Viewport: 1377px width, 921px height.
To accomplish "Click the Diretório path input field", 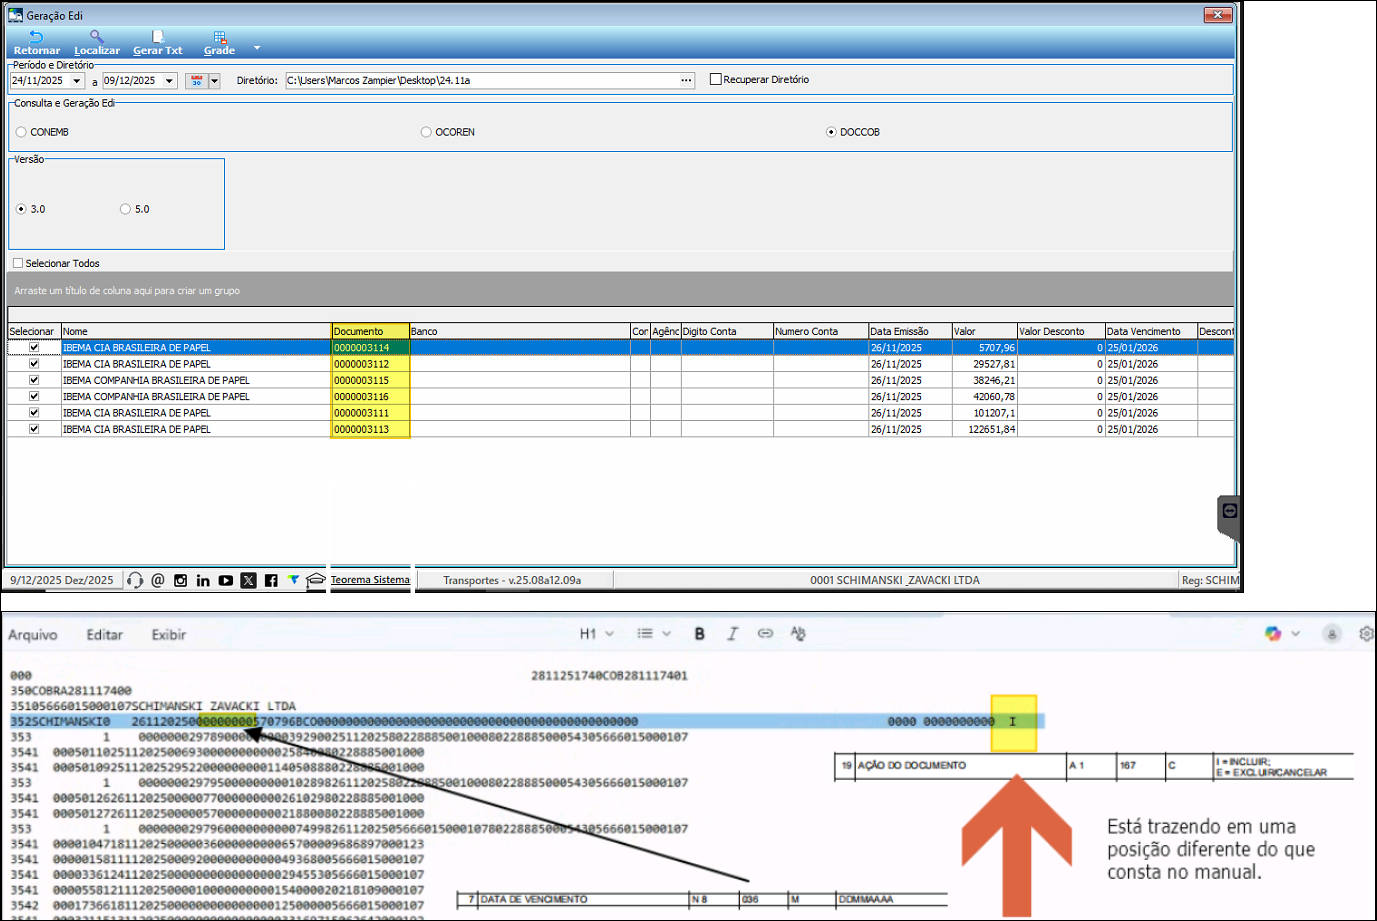I will tap(480, 81).
